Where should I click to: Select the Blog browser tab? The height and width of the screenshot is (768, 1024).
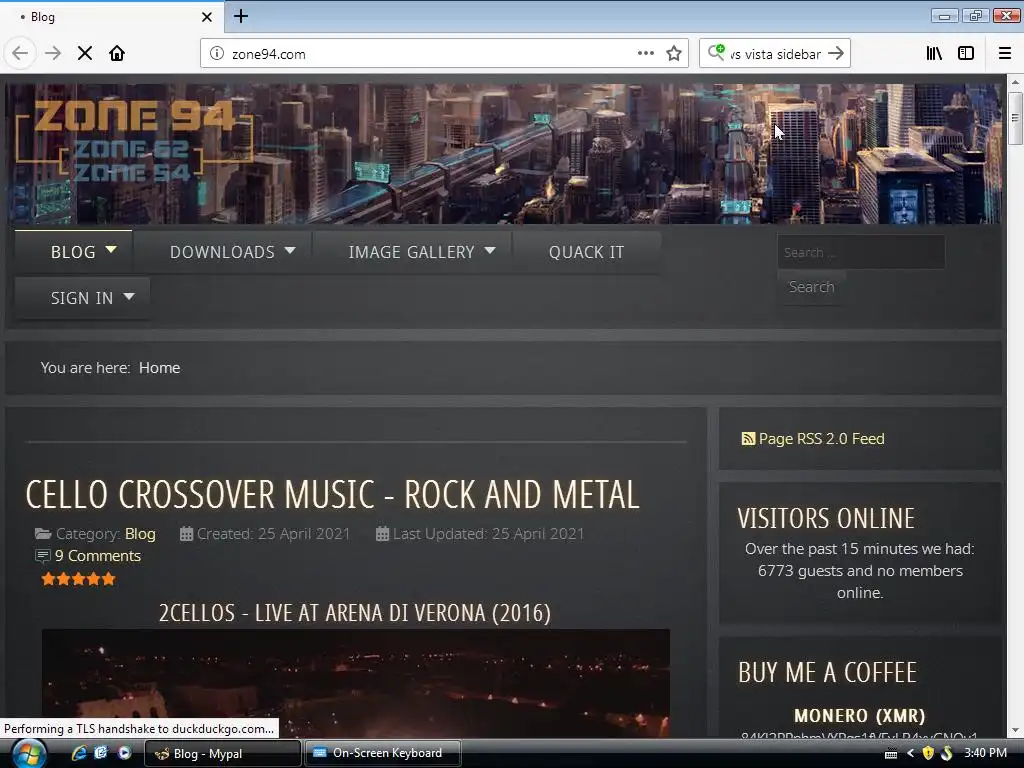(112, 17)
